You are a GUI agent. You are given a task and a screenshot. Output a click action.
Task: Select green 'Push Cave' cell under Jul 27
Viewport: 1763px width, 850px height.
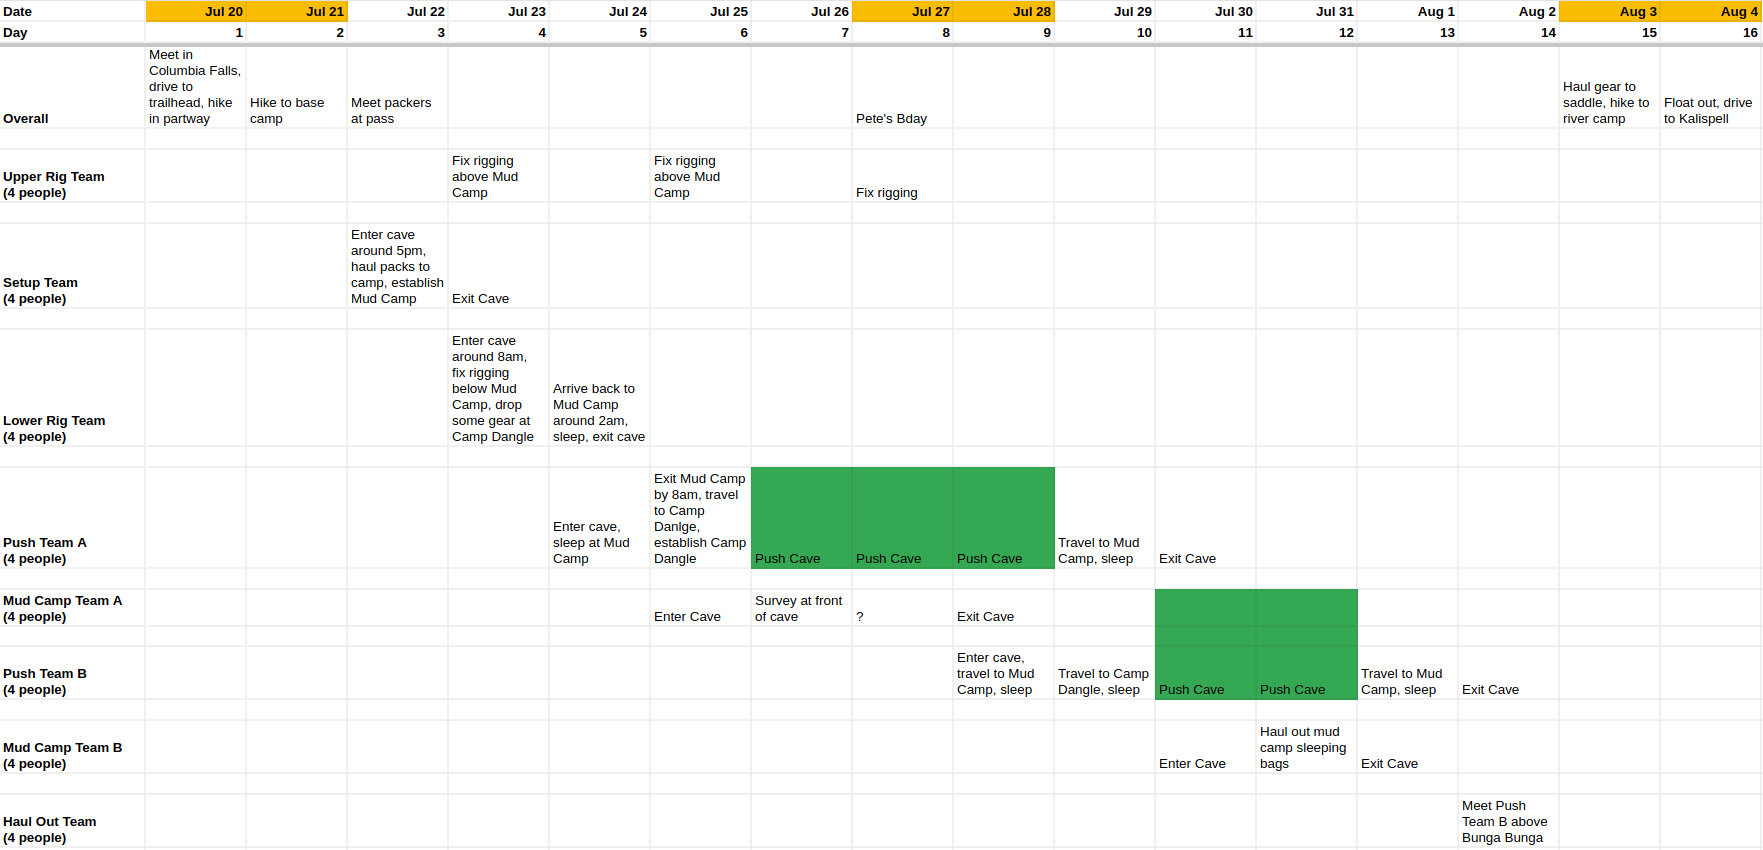pos(903,518)
